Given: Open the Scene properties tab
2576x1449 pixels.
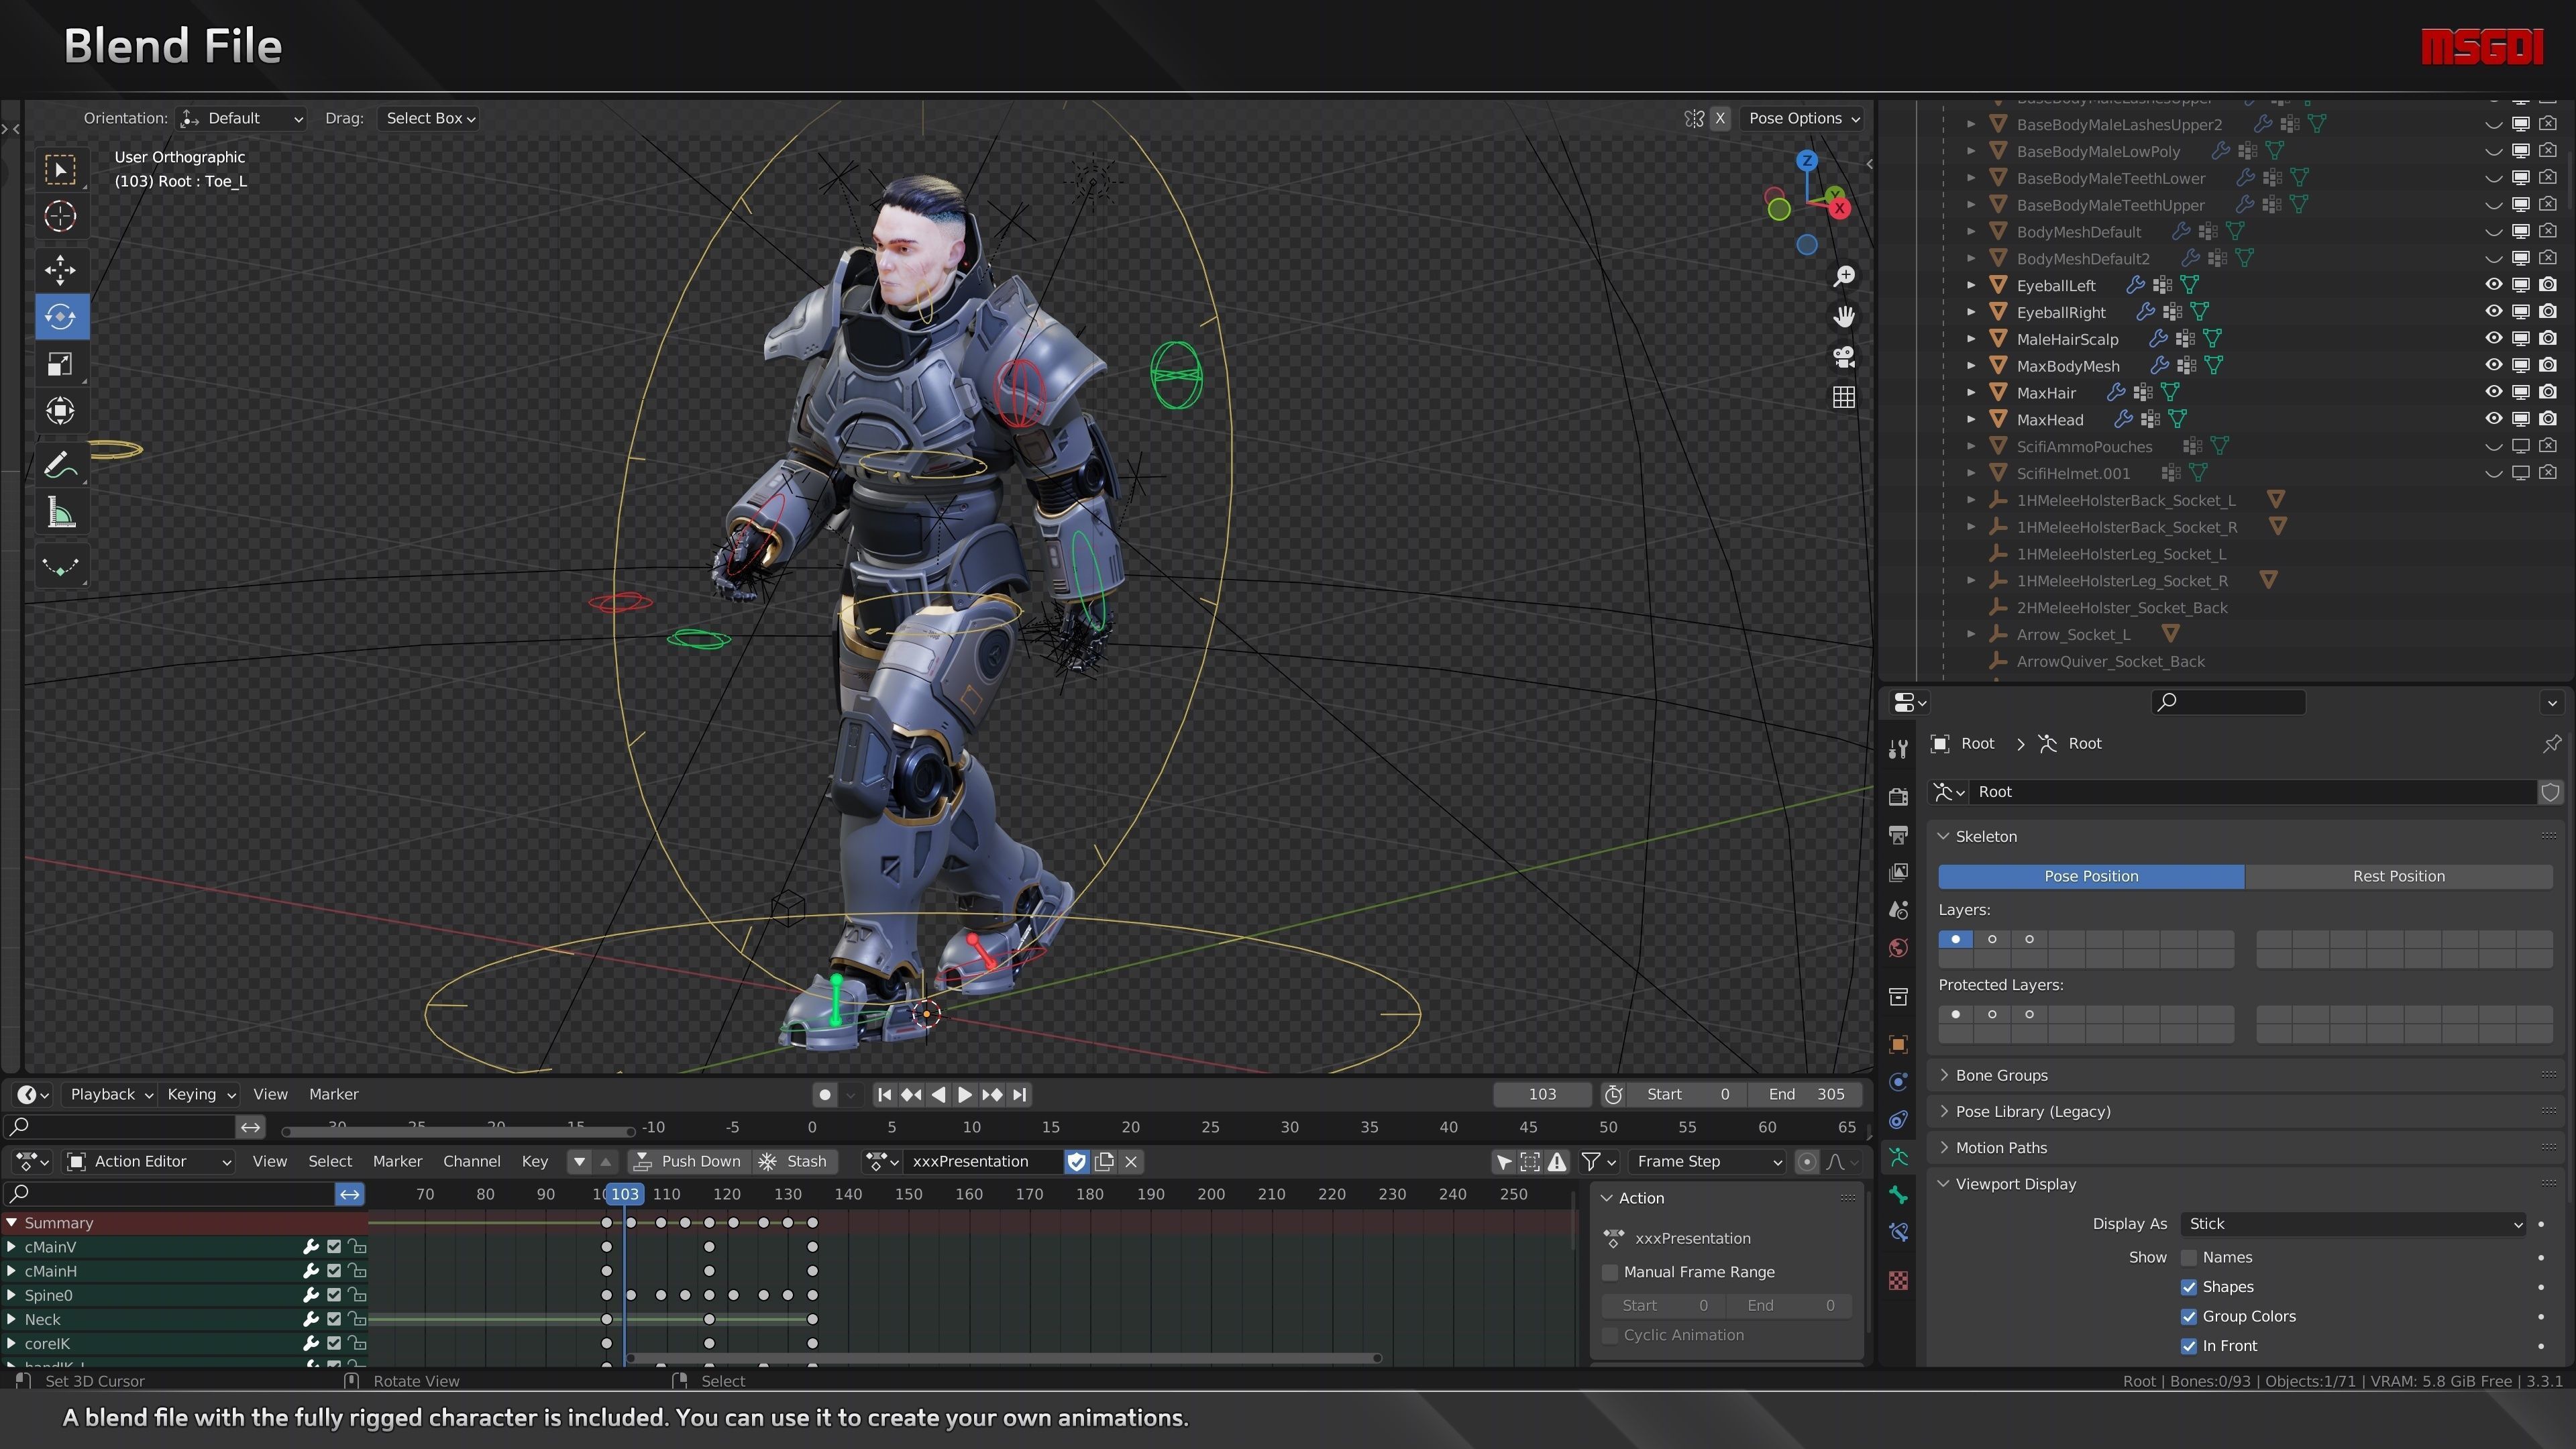Looking at the screenshot, I should pyautogui.click(x=1898, y=911).
